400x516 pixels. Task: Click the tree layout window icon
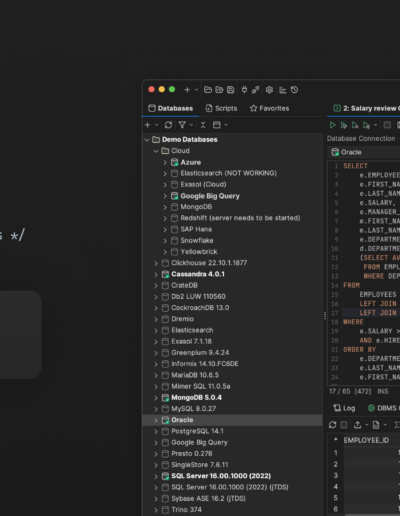point(217,125)
